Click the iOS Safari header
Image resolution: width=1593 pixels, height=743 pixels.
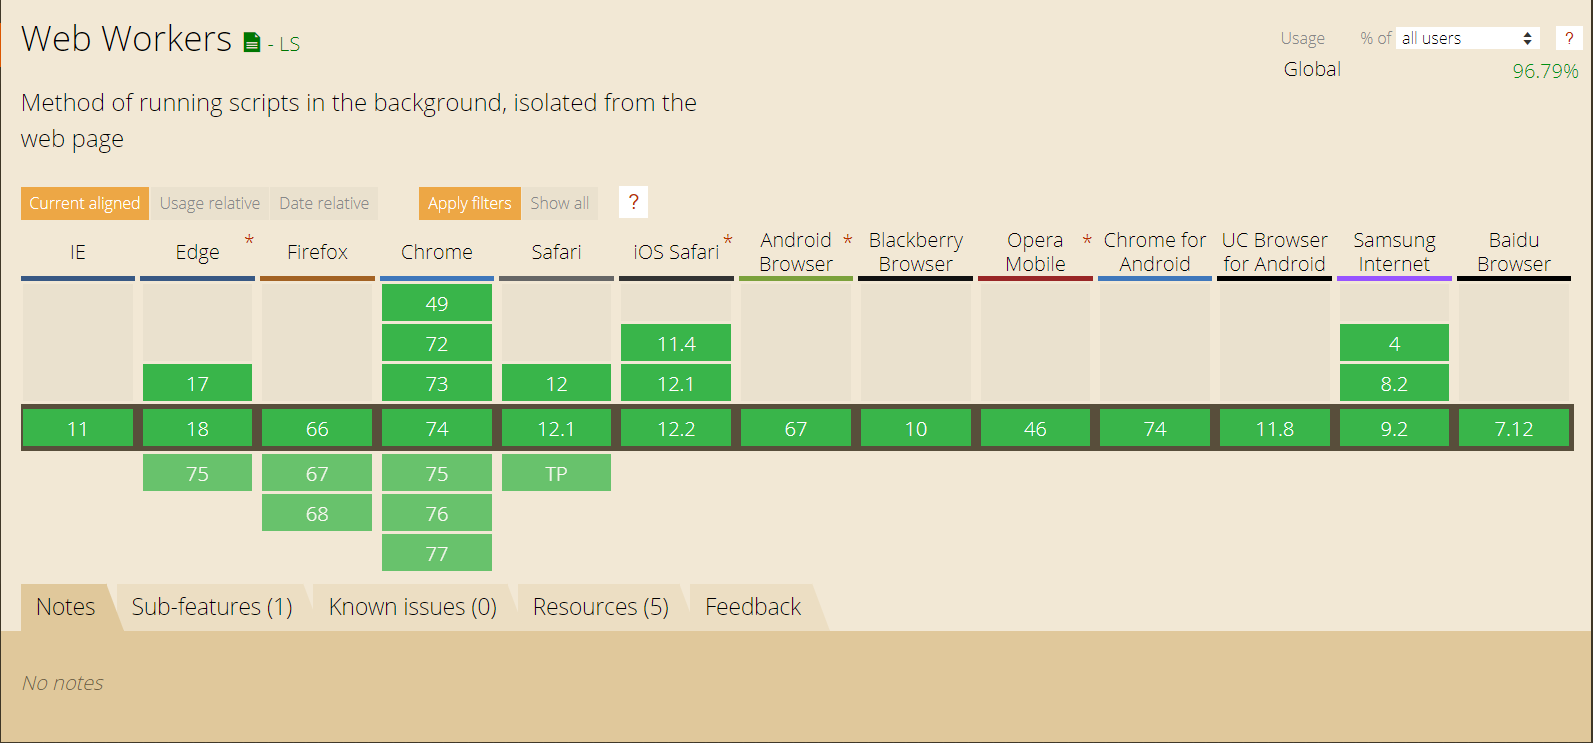click(x=676, y=252)
